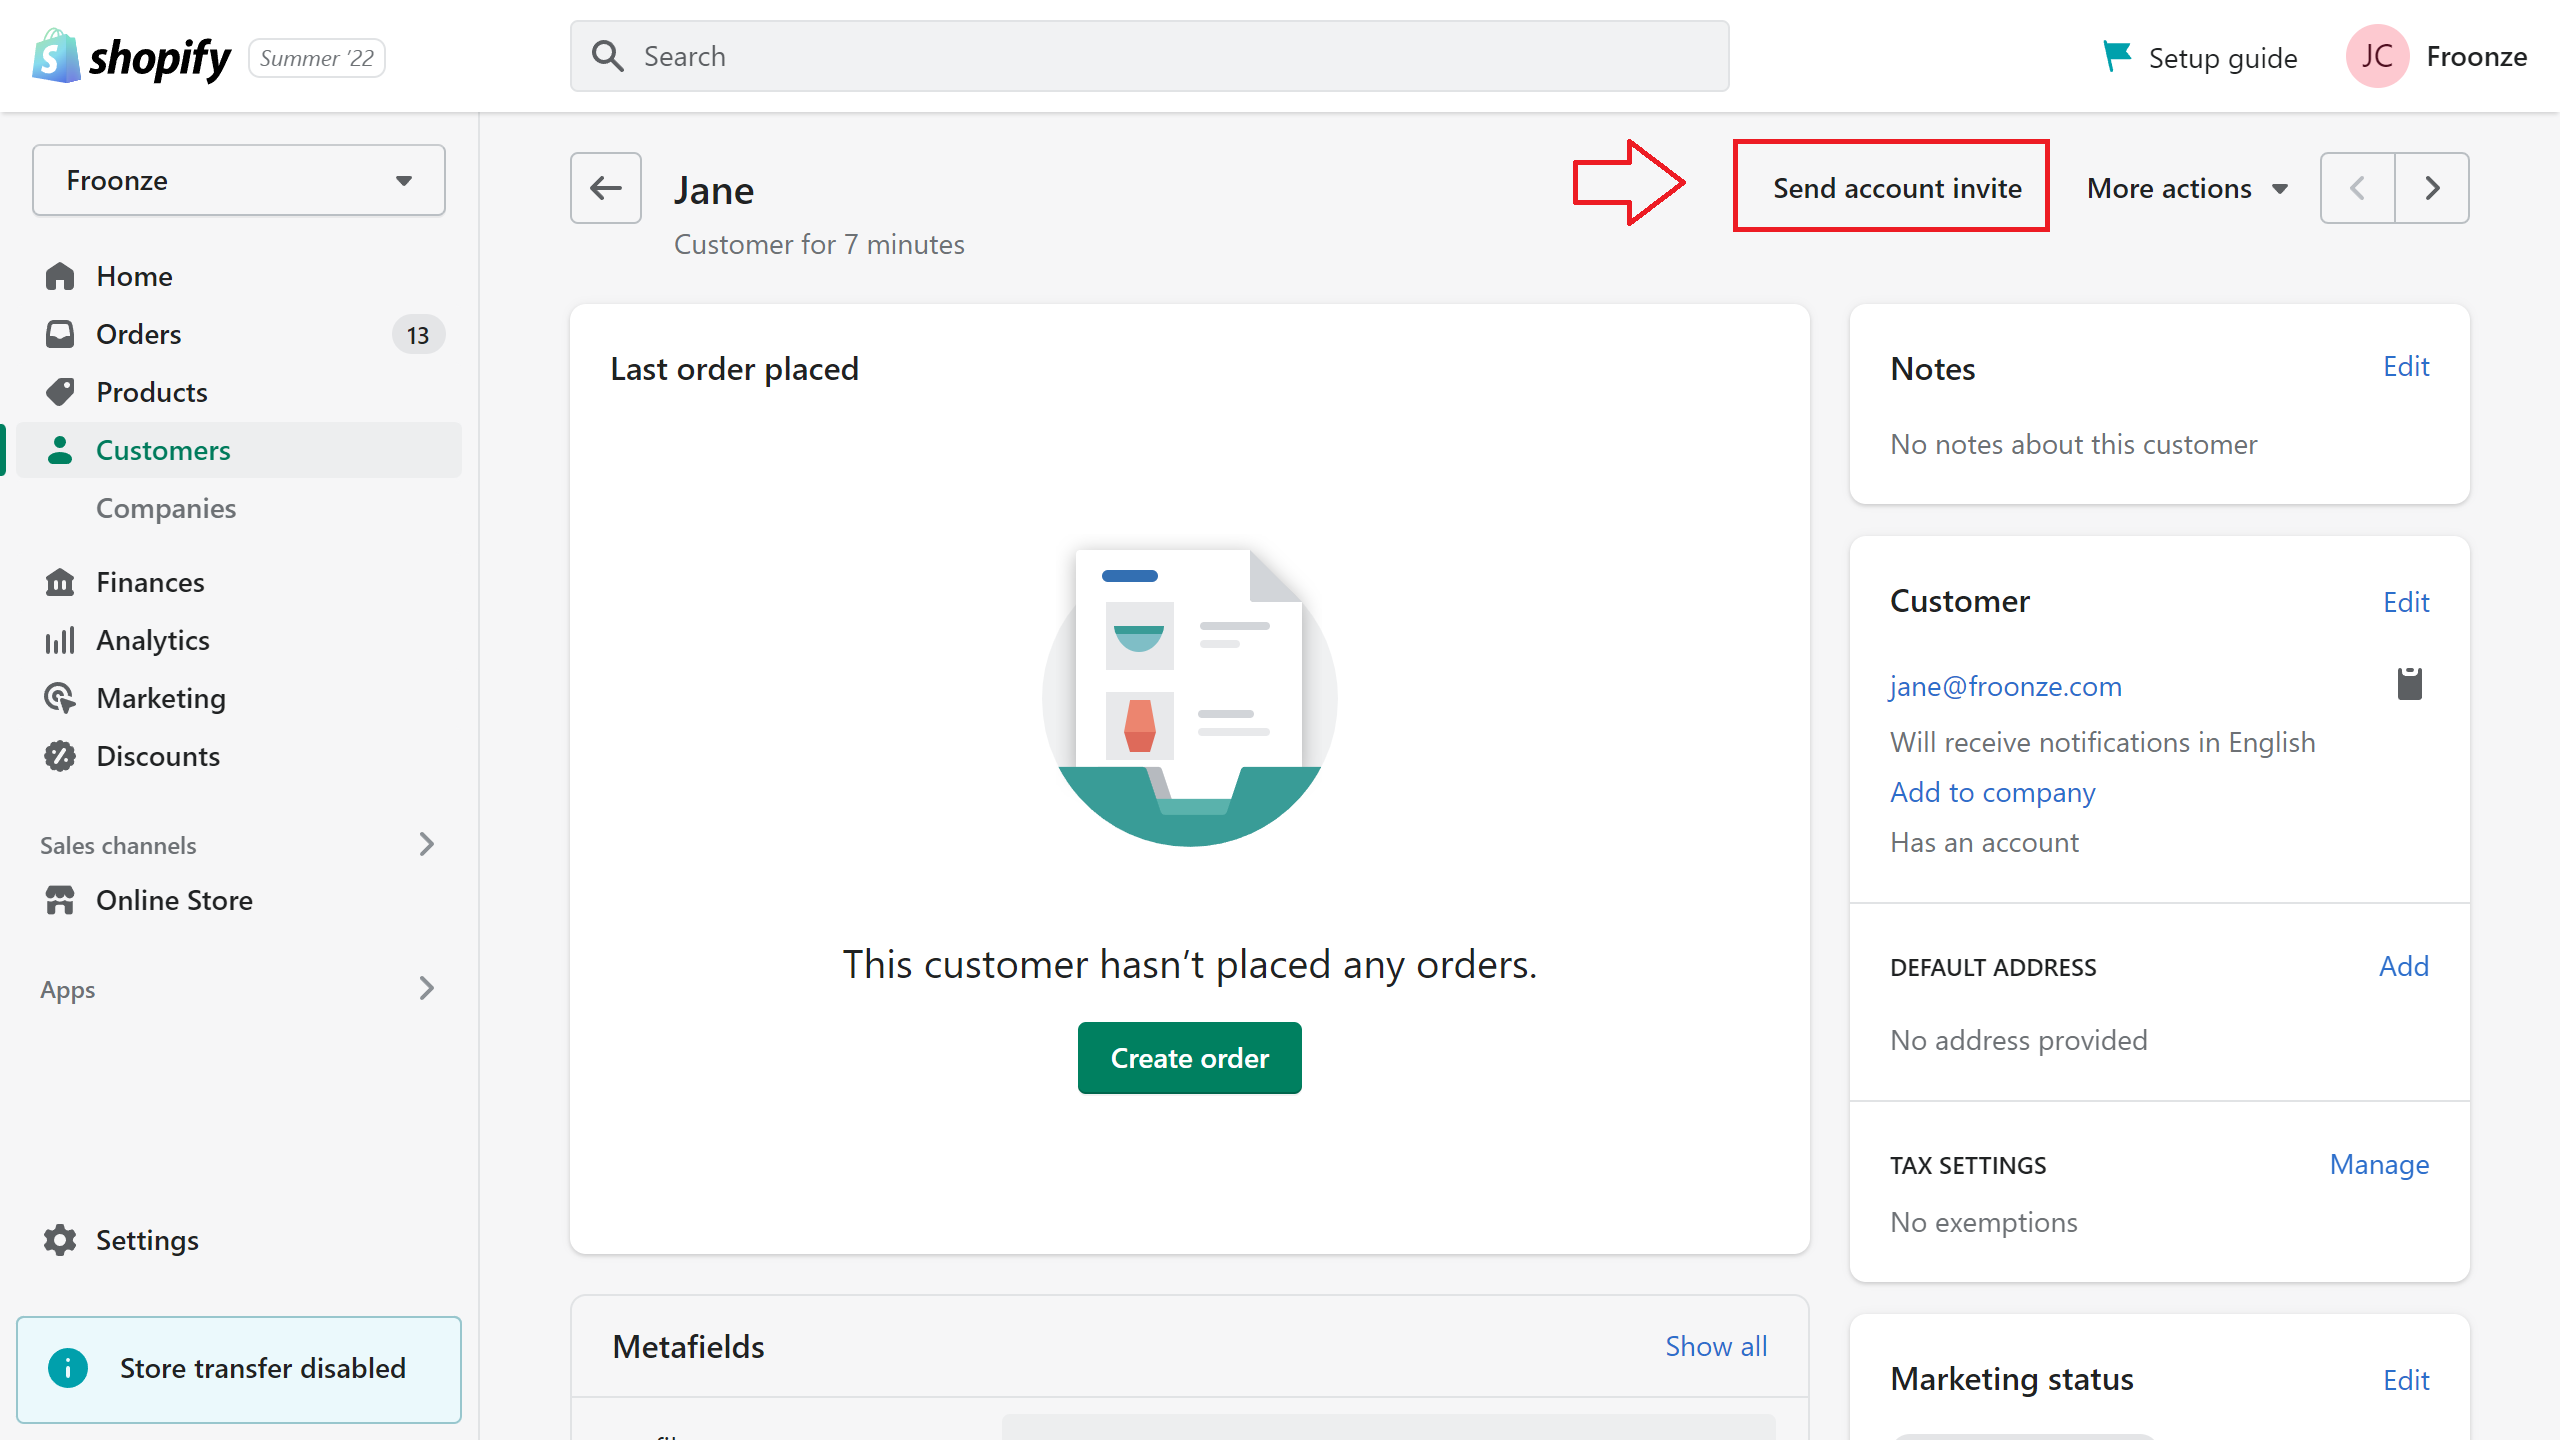Viewport: 2560px width, 1440px height.
Task: Select the Marketing megaphone icon
Action: coord(59,698)
